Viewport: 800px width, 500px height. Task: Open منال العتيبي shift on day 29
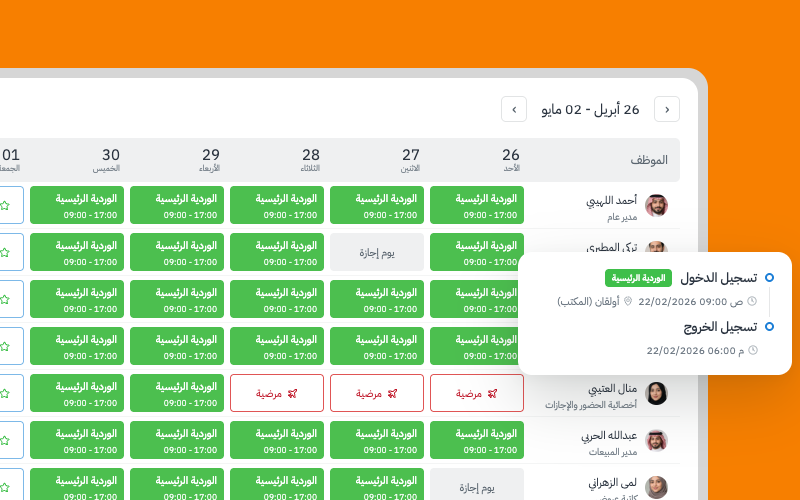coord(177,393)
